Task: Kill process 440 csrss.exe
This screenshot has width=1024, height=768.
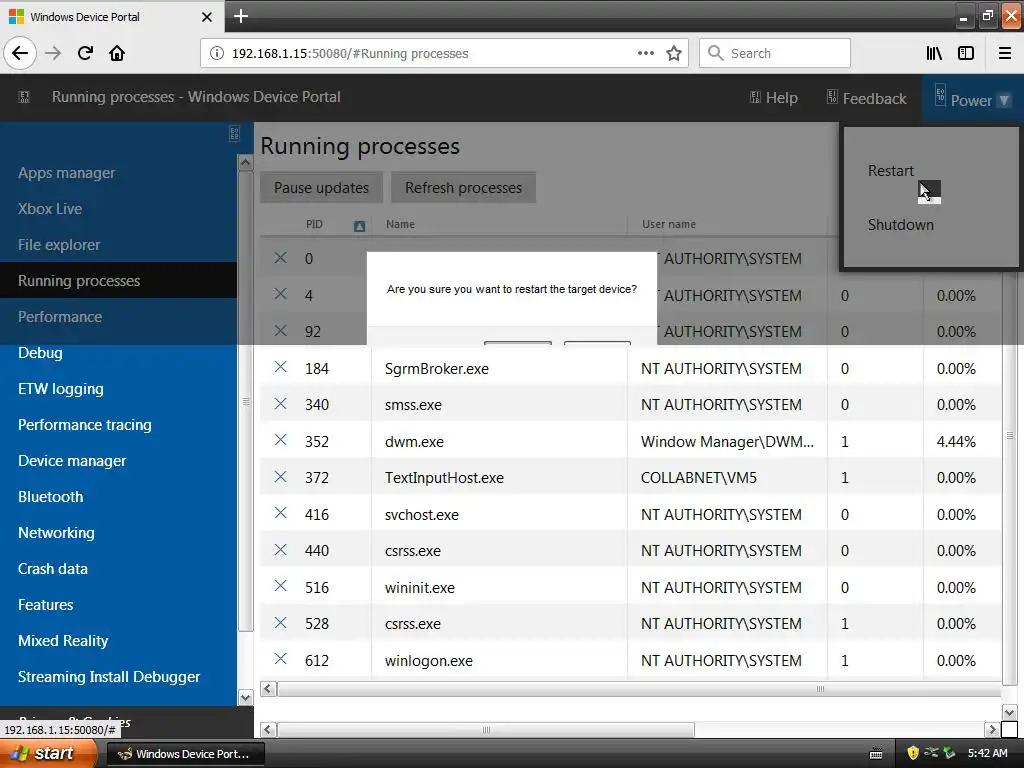Action: tap(280, 550)
